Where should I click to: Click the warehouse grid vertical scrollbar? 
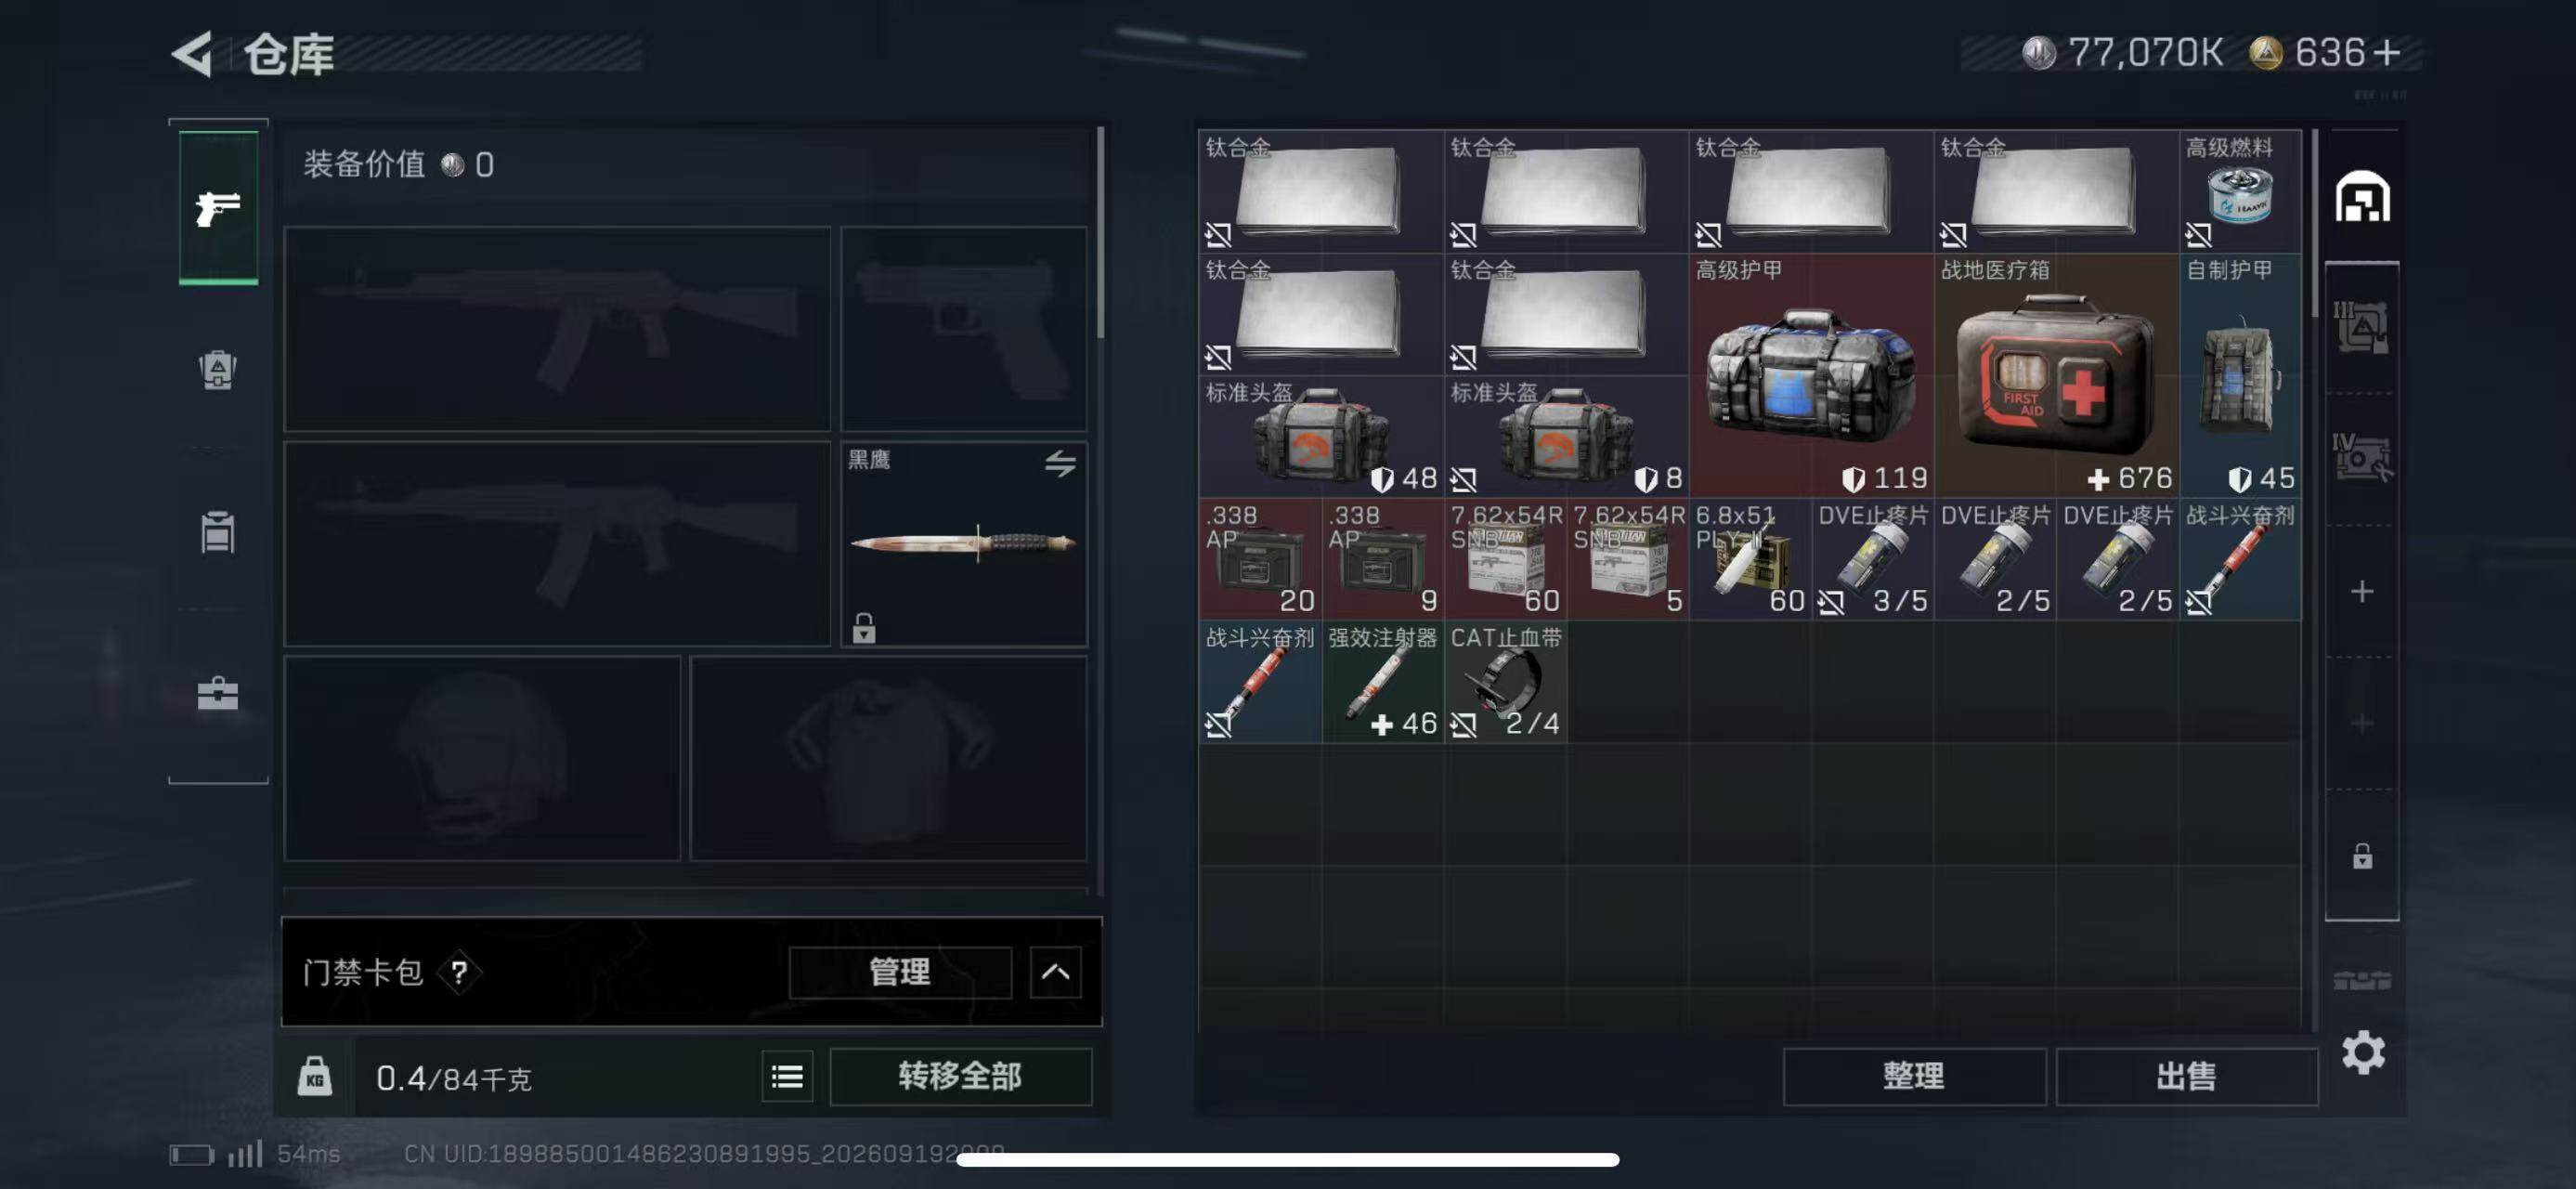tap(2314, 222)
